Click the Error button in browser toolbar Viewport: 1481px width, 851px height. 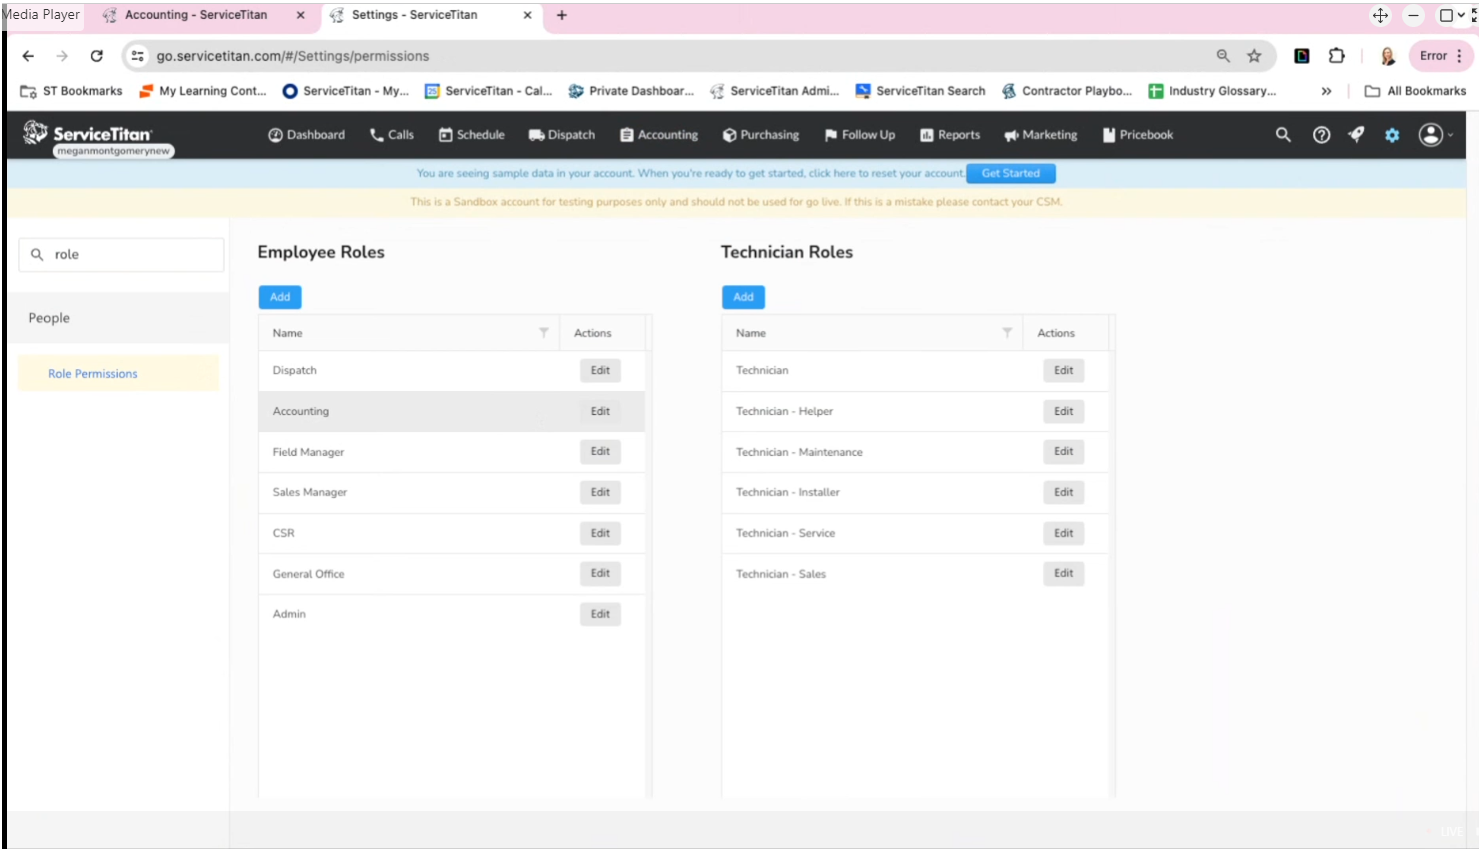[1441, 56]
